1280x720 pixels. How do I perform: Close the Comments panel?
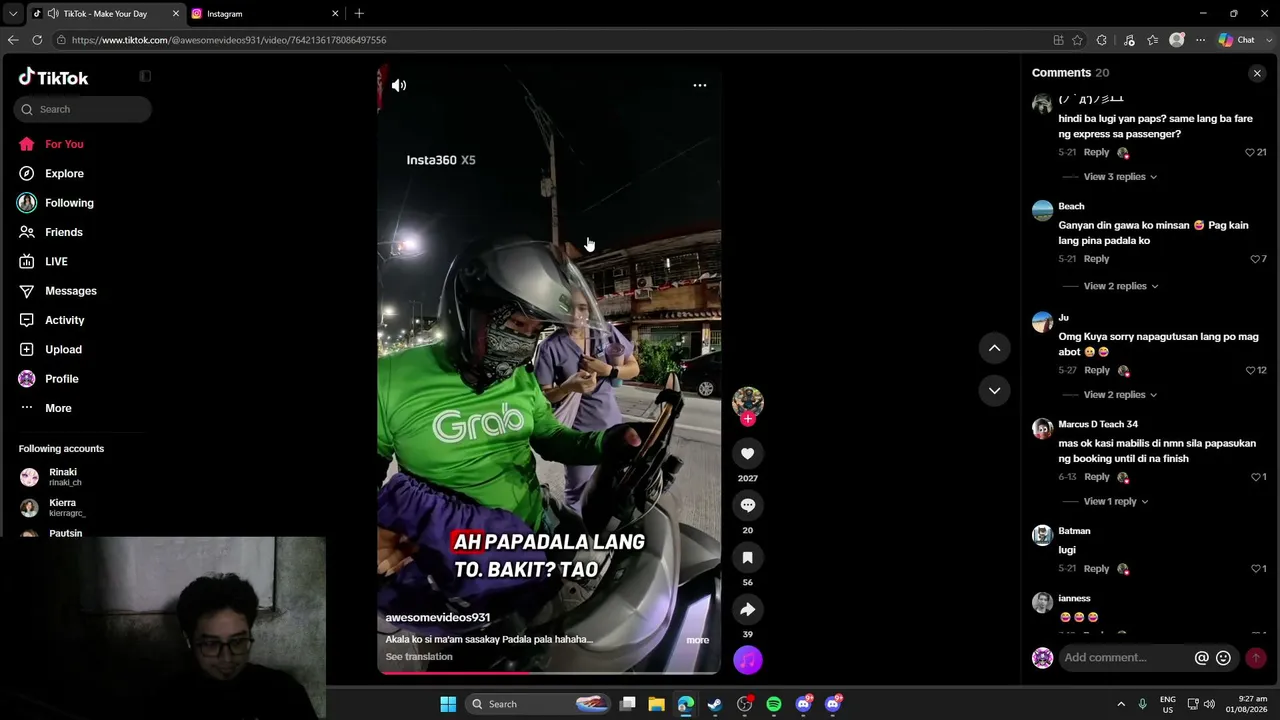click(1257, 73)
